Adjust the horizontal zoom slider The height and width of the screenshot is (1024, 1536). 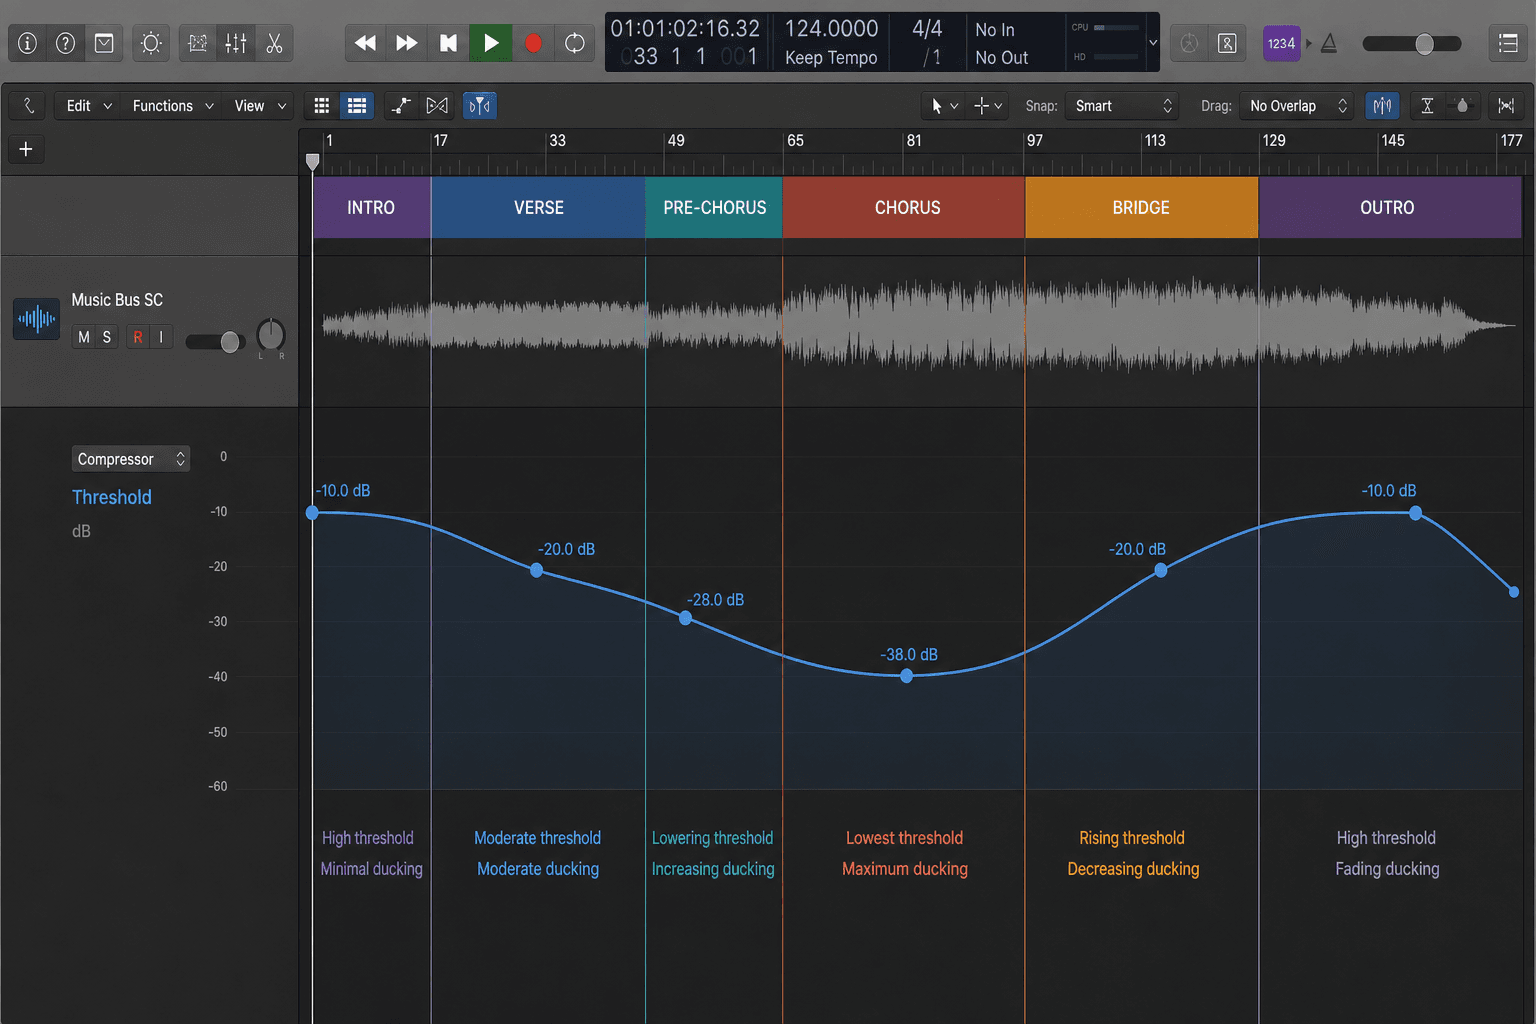1462,106
